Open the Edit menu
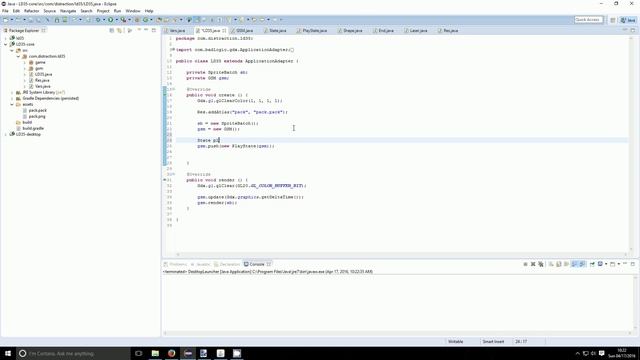 tap(16, 11)
